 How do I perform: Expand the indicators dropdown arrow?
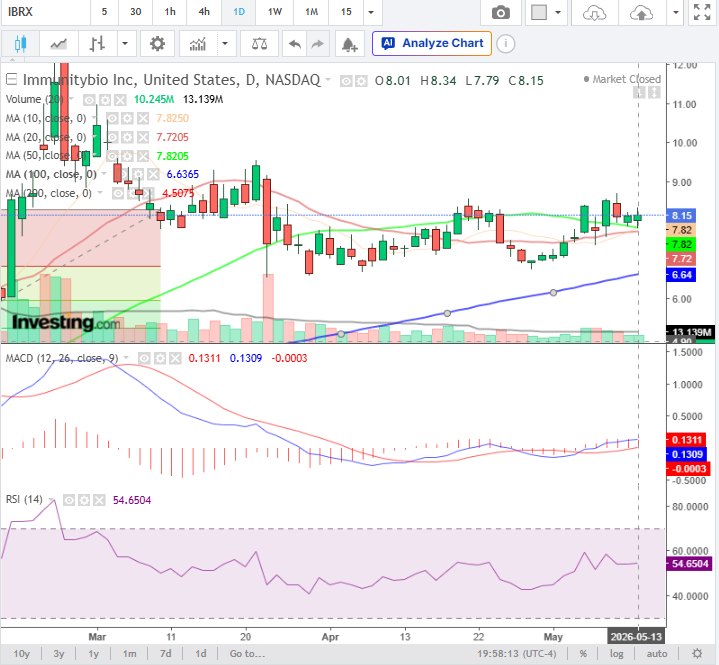pyautogui.click(x=225, y=44)
